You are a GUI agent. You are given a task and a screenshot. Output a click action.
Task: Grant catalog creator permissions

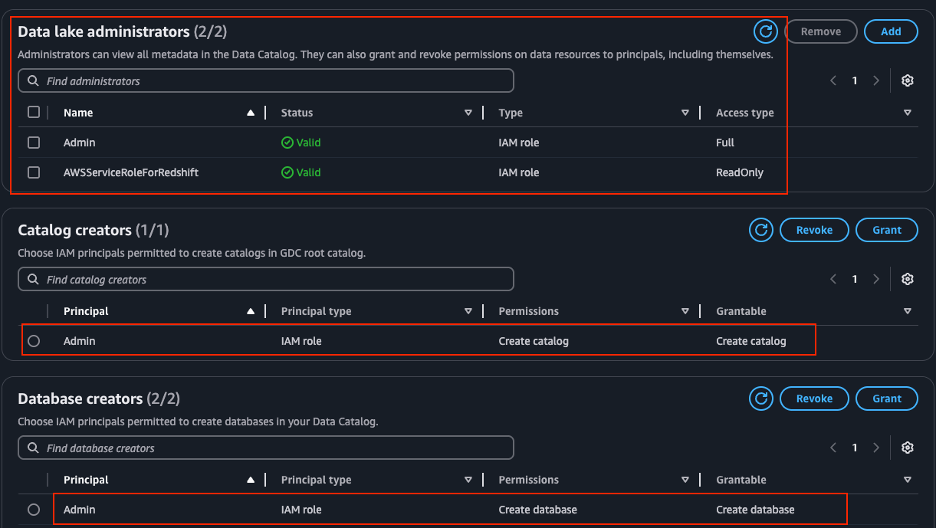[886, 230]
